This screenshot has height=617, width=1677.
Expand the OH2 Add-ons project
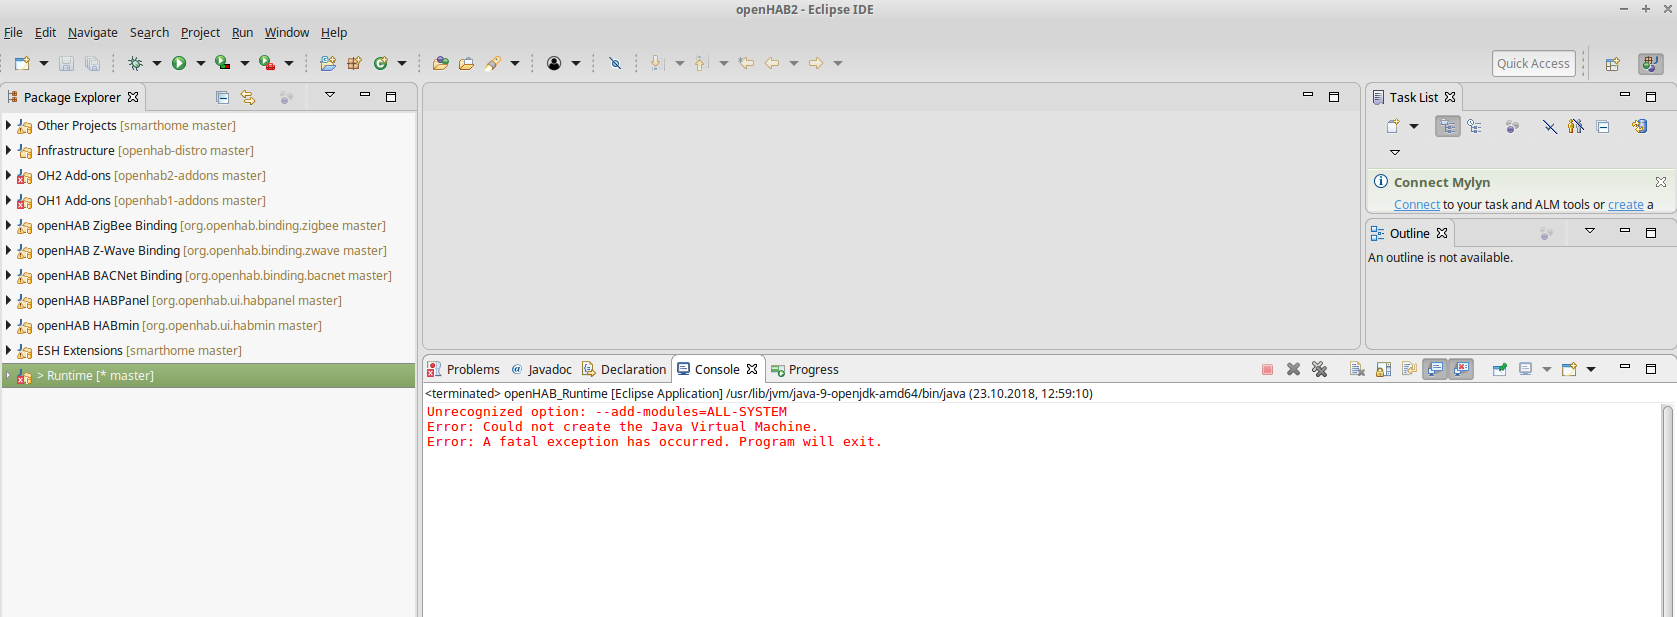pyautogui.click(x=8, y=176)
